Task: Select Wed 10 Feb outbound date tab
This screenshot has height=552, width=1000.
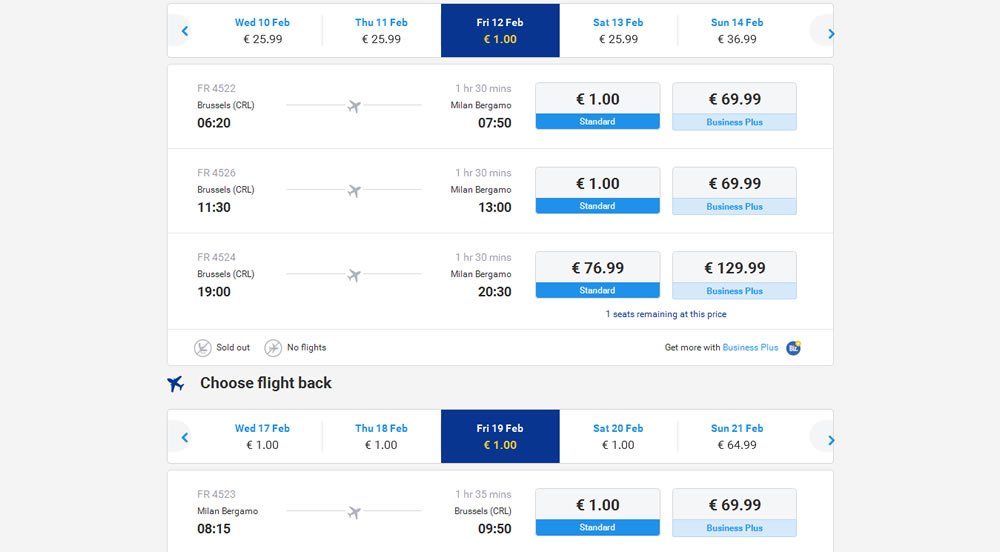Action: (x=262, y=31)
